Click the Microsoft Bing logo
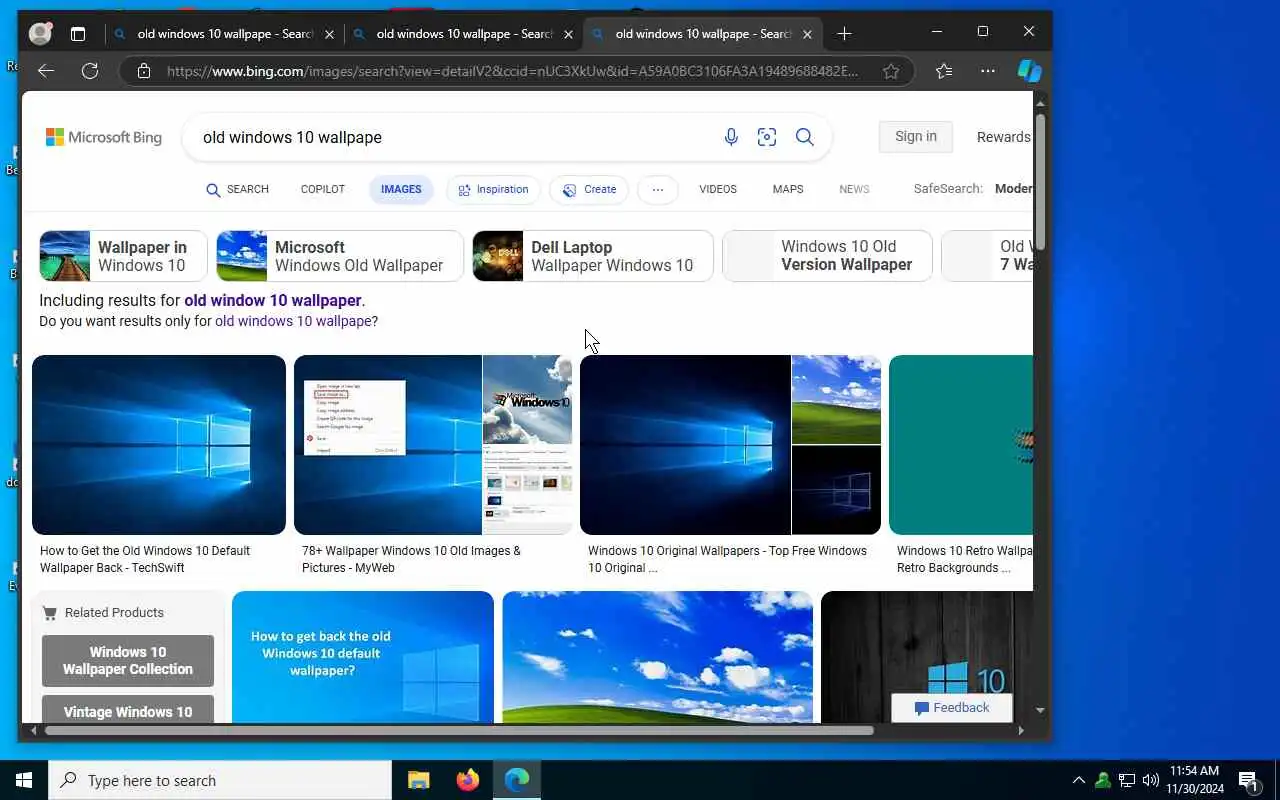 click(x=104, y=137)
